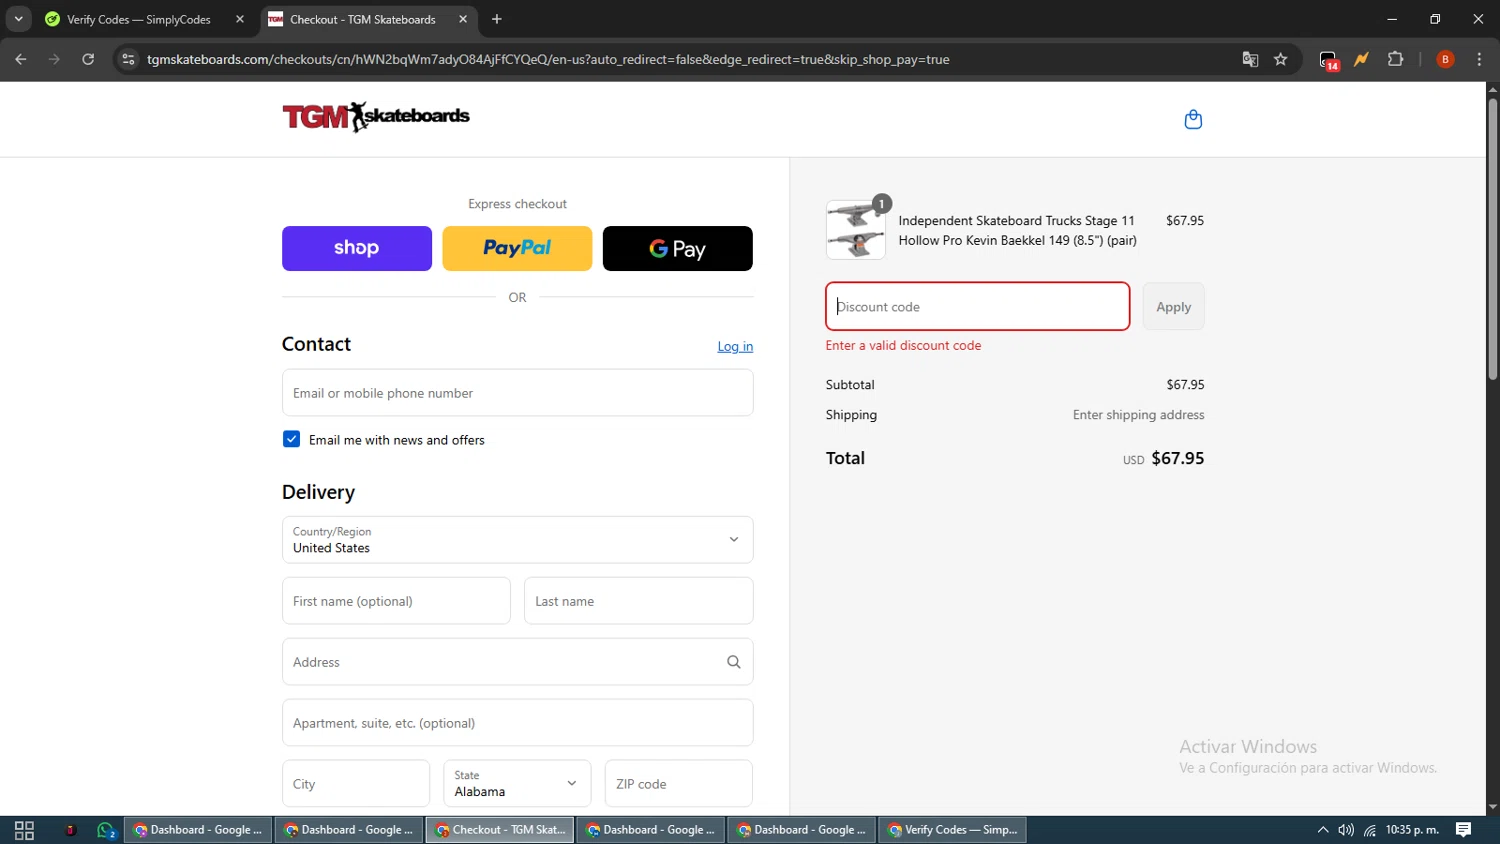Click the Total $67.95 amount
Viewport: 1500px width, 844px height.
click(x=1177, y=458)
